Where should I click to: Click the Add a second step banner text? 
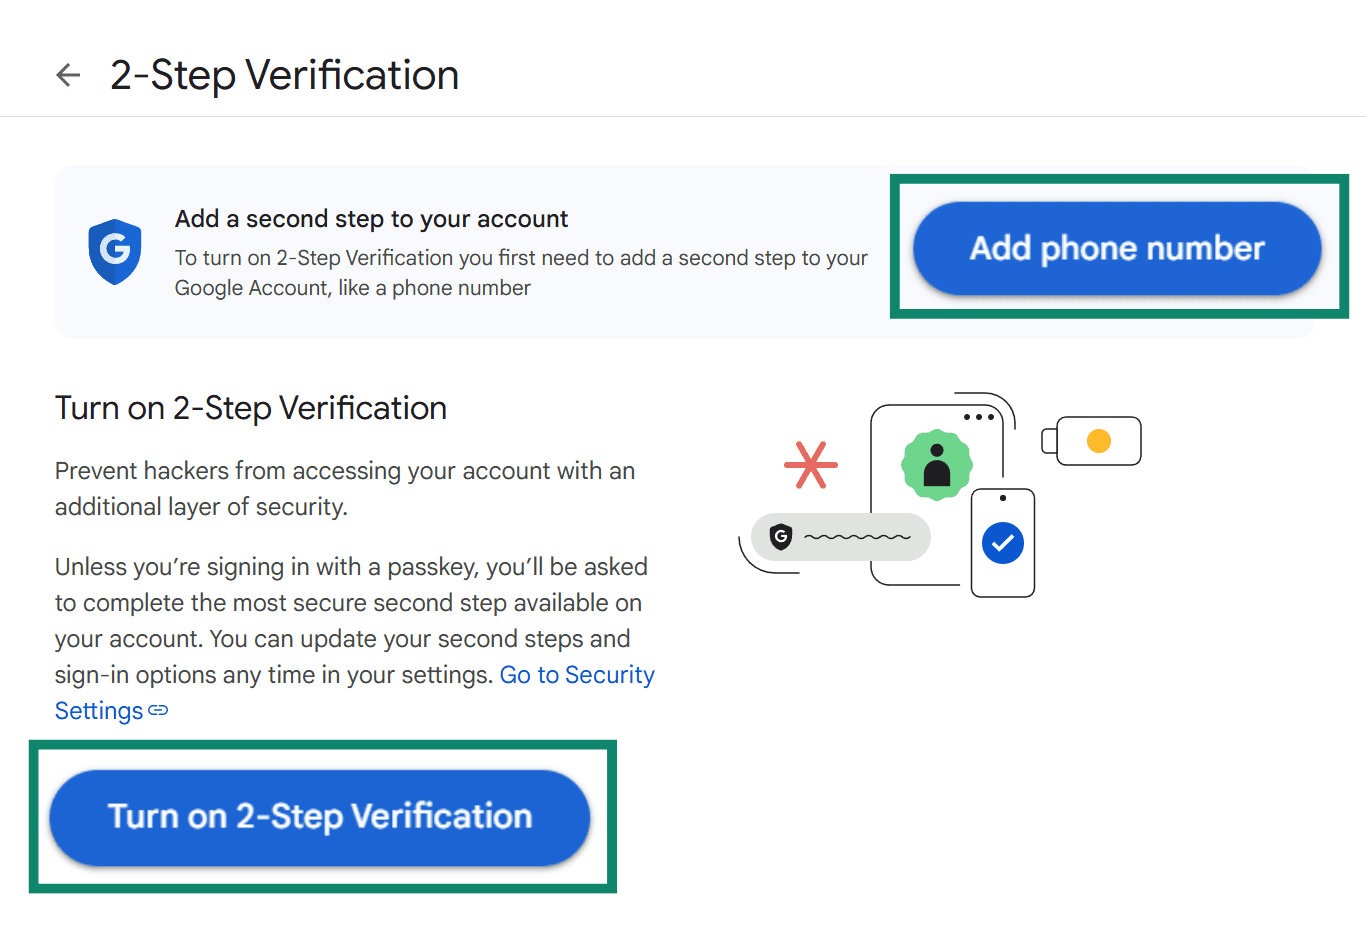(371, 218)
